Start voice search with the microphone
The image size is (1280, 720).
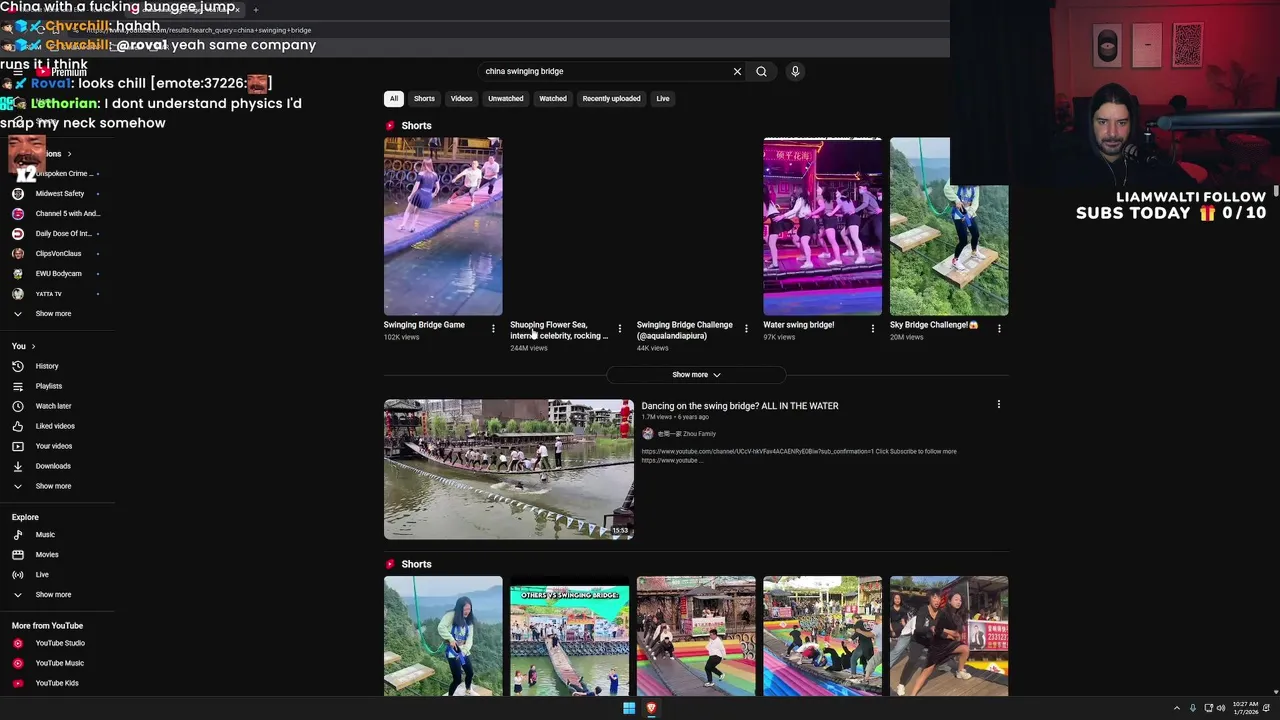point(795,71)
